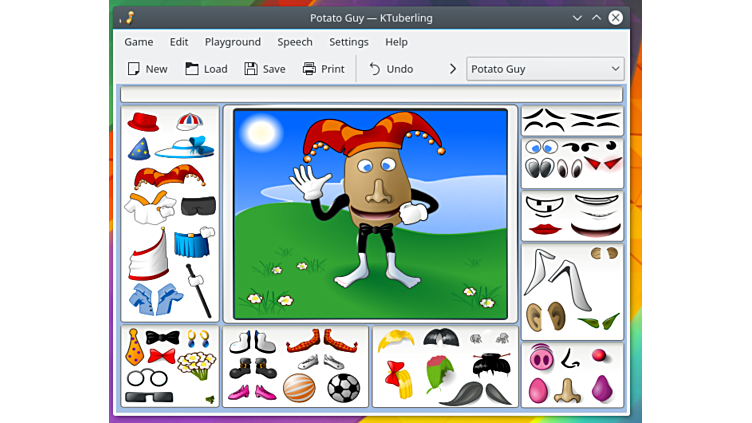Select the red lips mouth
This screenshot has width=752, height=423.
click(542, 229)
